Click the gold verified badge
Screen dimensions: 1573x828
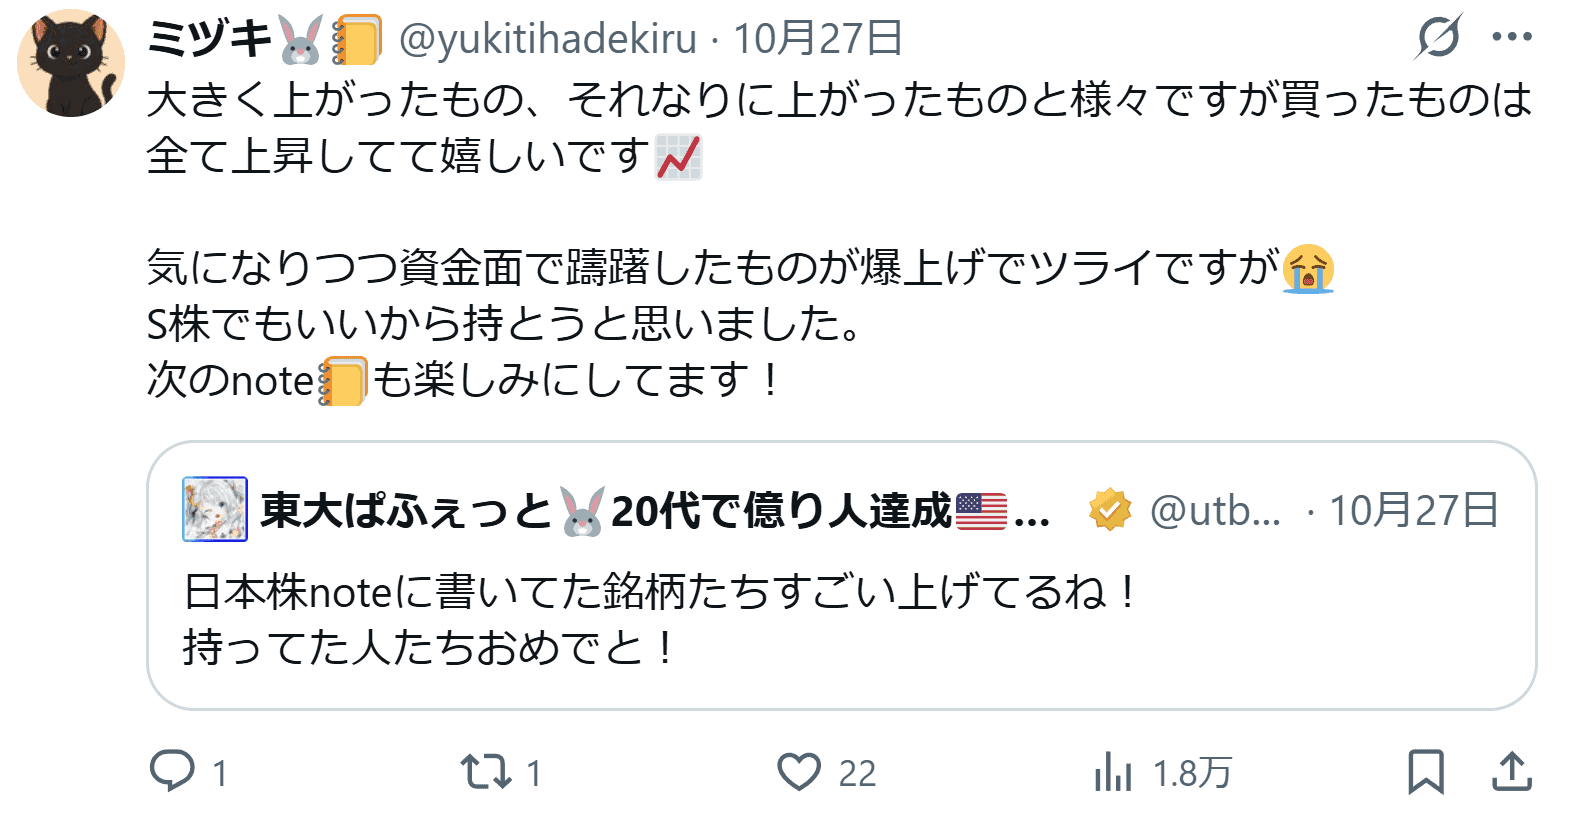point(1110,510)
